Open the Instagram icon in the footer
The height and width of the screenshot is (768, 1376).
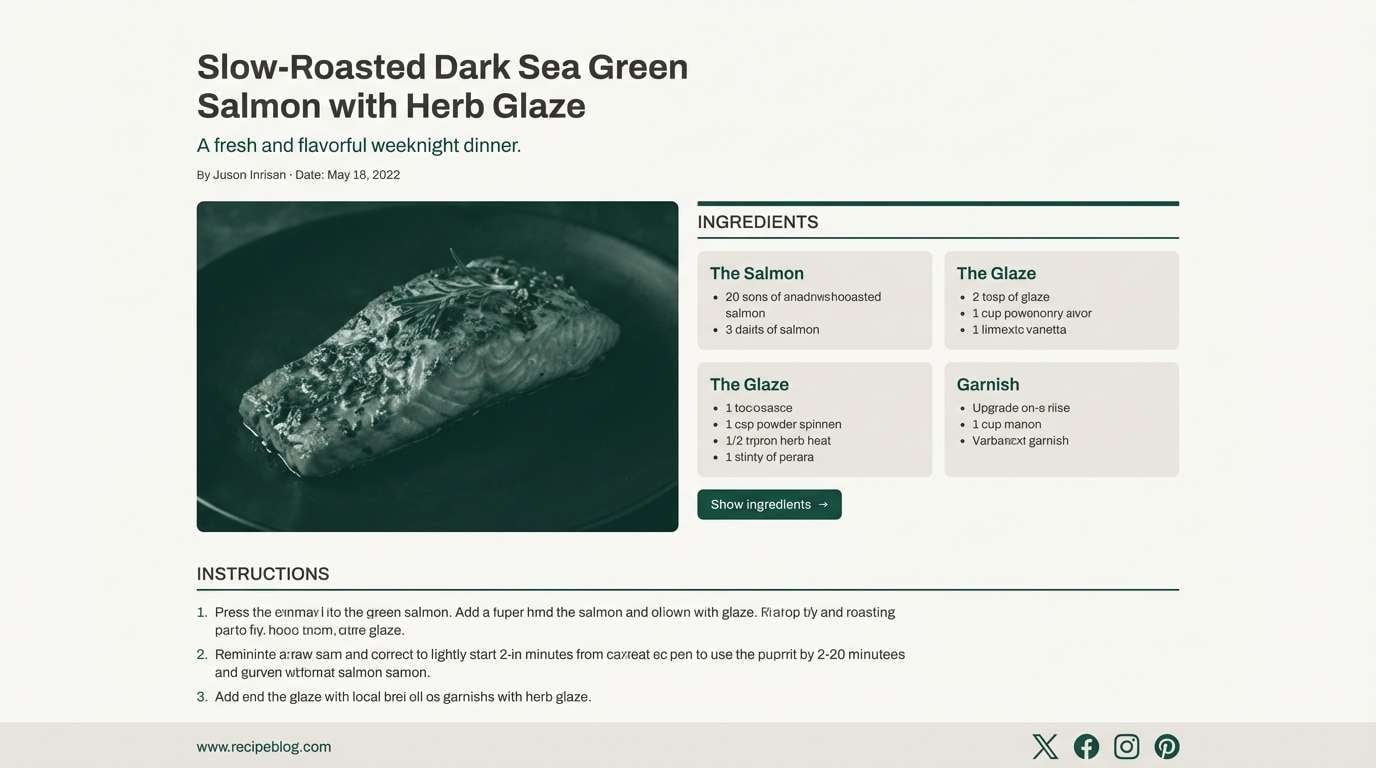click(1127, 744)
